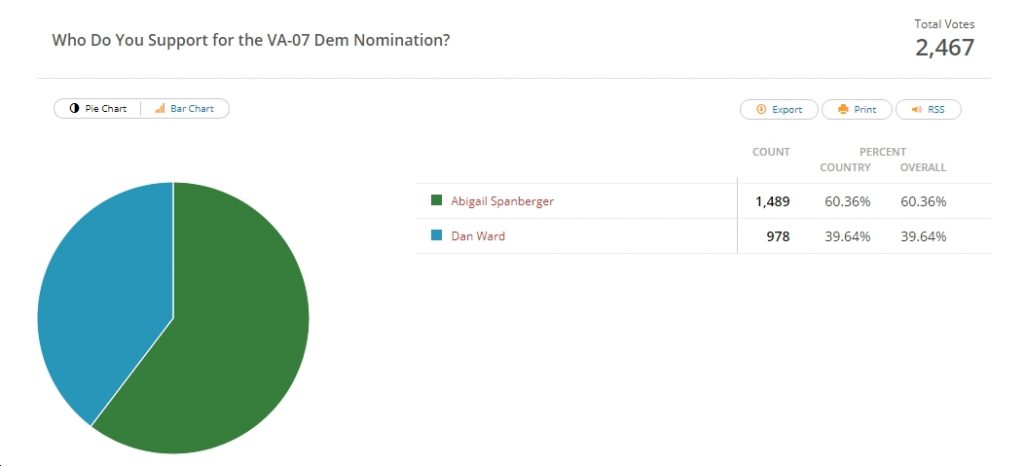The image size is (1024, 466).
Task: Click the OVERALL percent column header
Action: point(923,168)
